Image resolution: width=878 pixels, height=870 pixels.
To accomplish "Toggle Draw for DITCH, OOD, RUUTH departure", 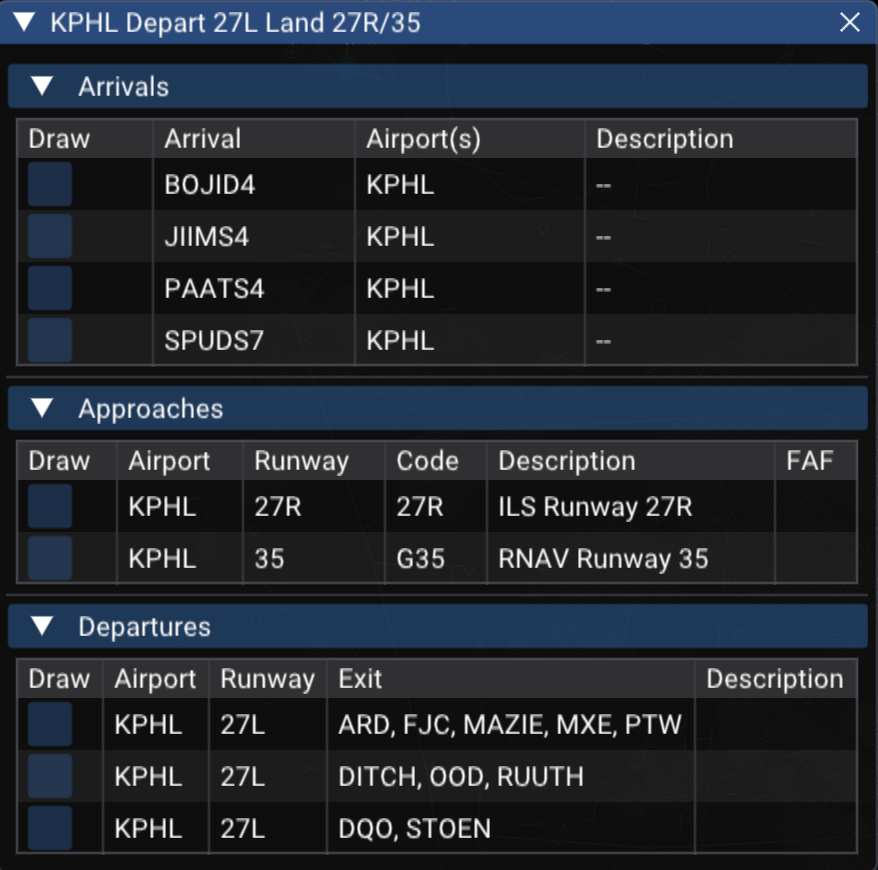I will (x=50, y=777).
